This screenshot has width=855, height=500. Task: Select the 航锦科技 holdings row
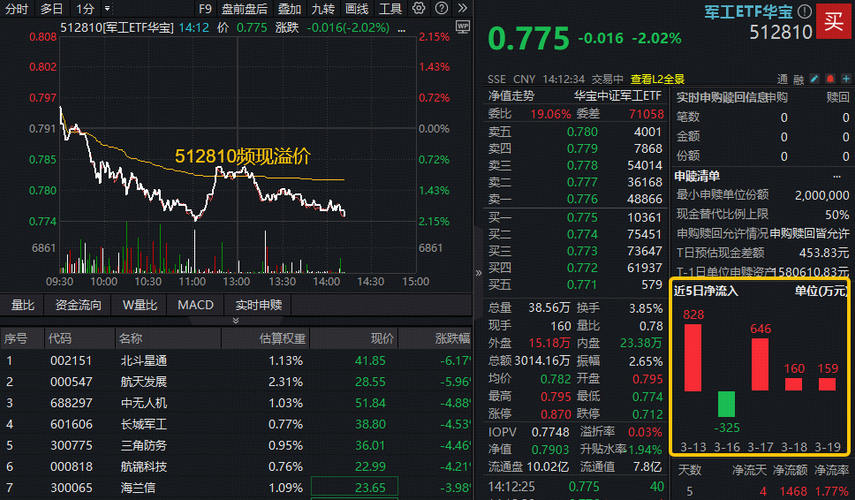coord(236,467)
